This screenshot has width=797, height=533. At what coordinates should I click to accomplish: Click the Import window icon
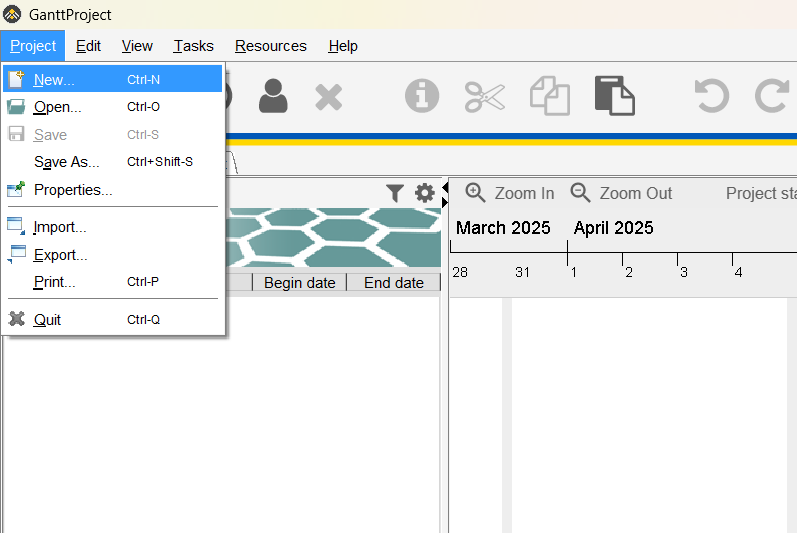pos(16,227)
